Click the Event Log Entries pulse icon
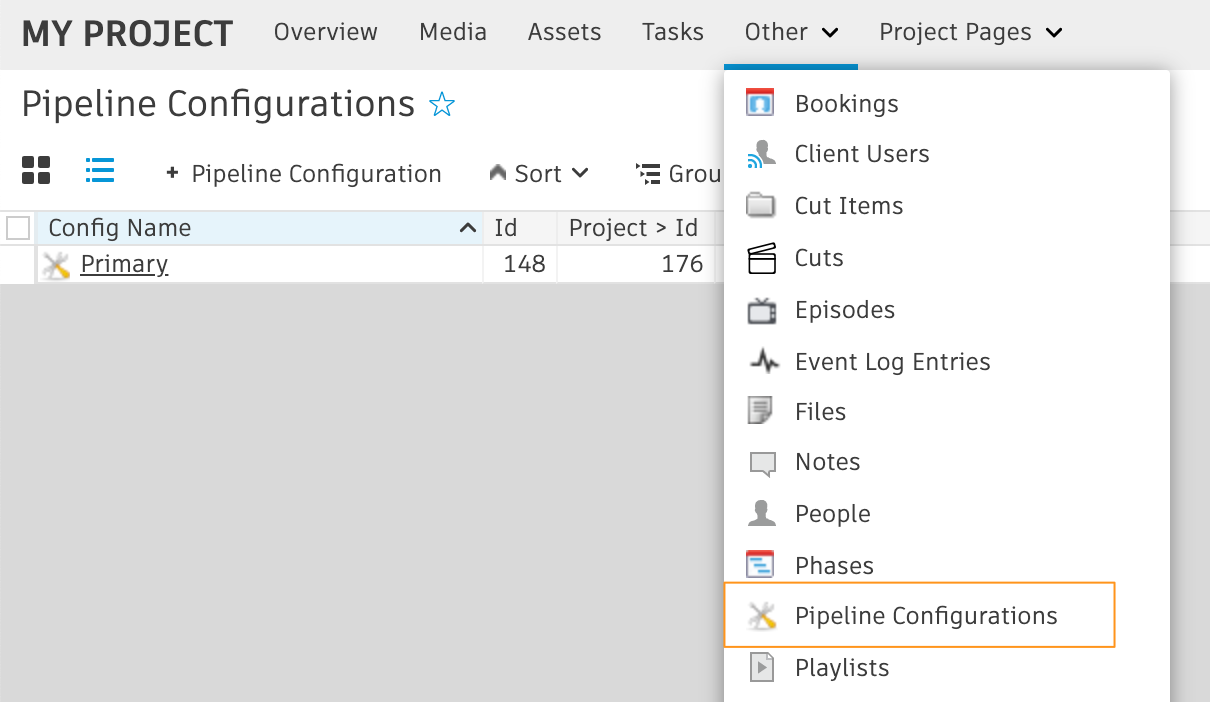This screenshot has height=702, width=1210. 763,362
